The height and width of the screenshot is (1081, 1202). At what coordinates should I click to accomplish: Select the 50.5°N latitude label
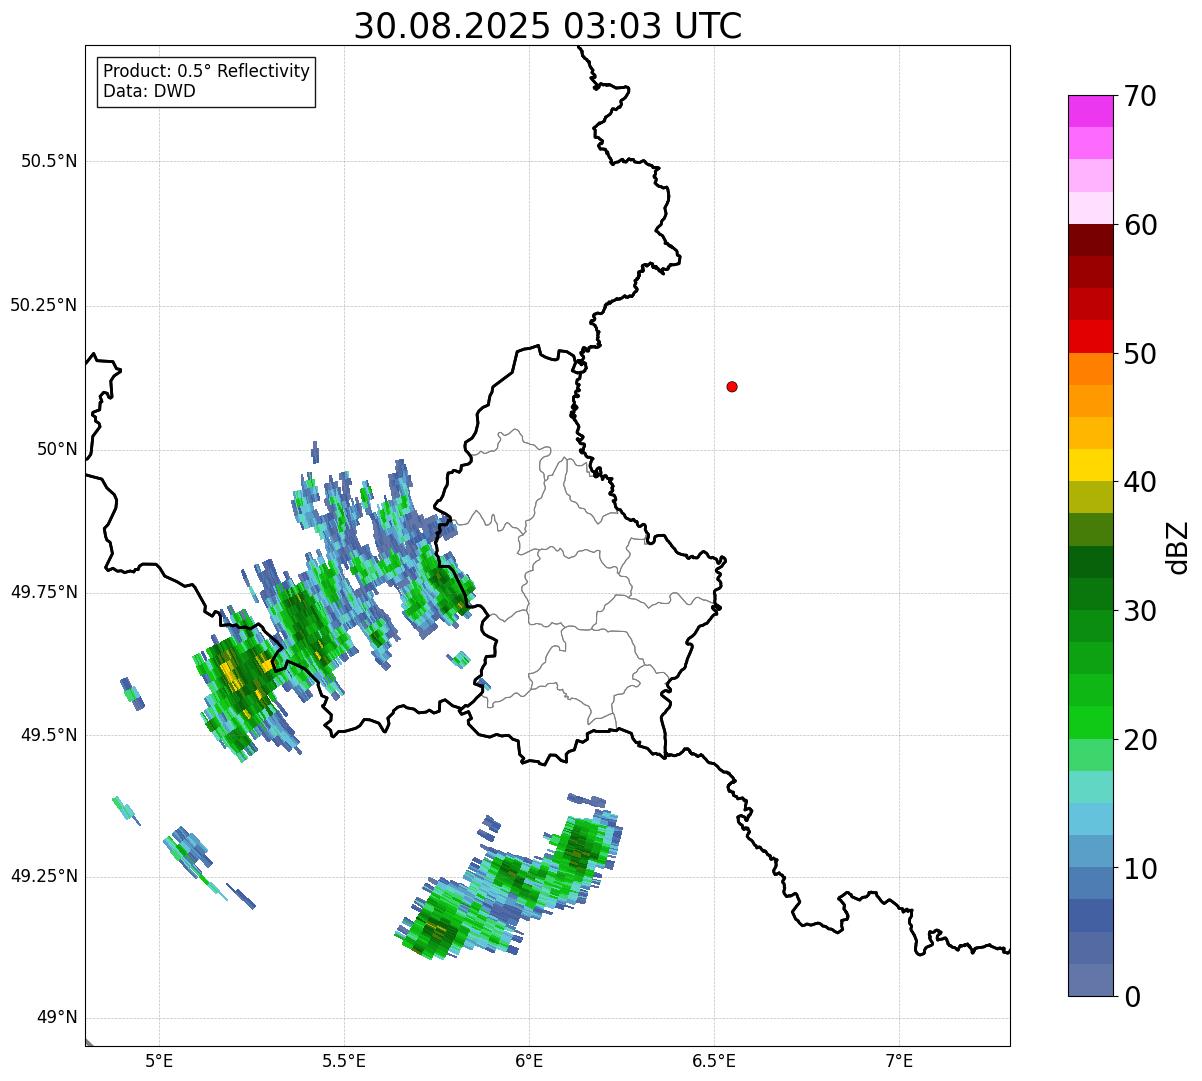pos(49,161)
